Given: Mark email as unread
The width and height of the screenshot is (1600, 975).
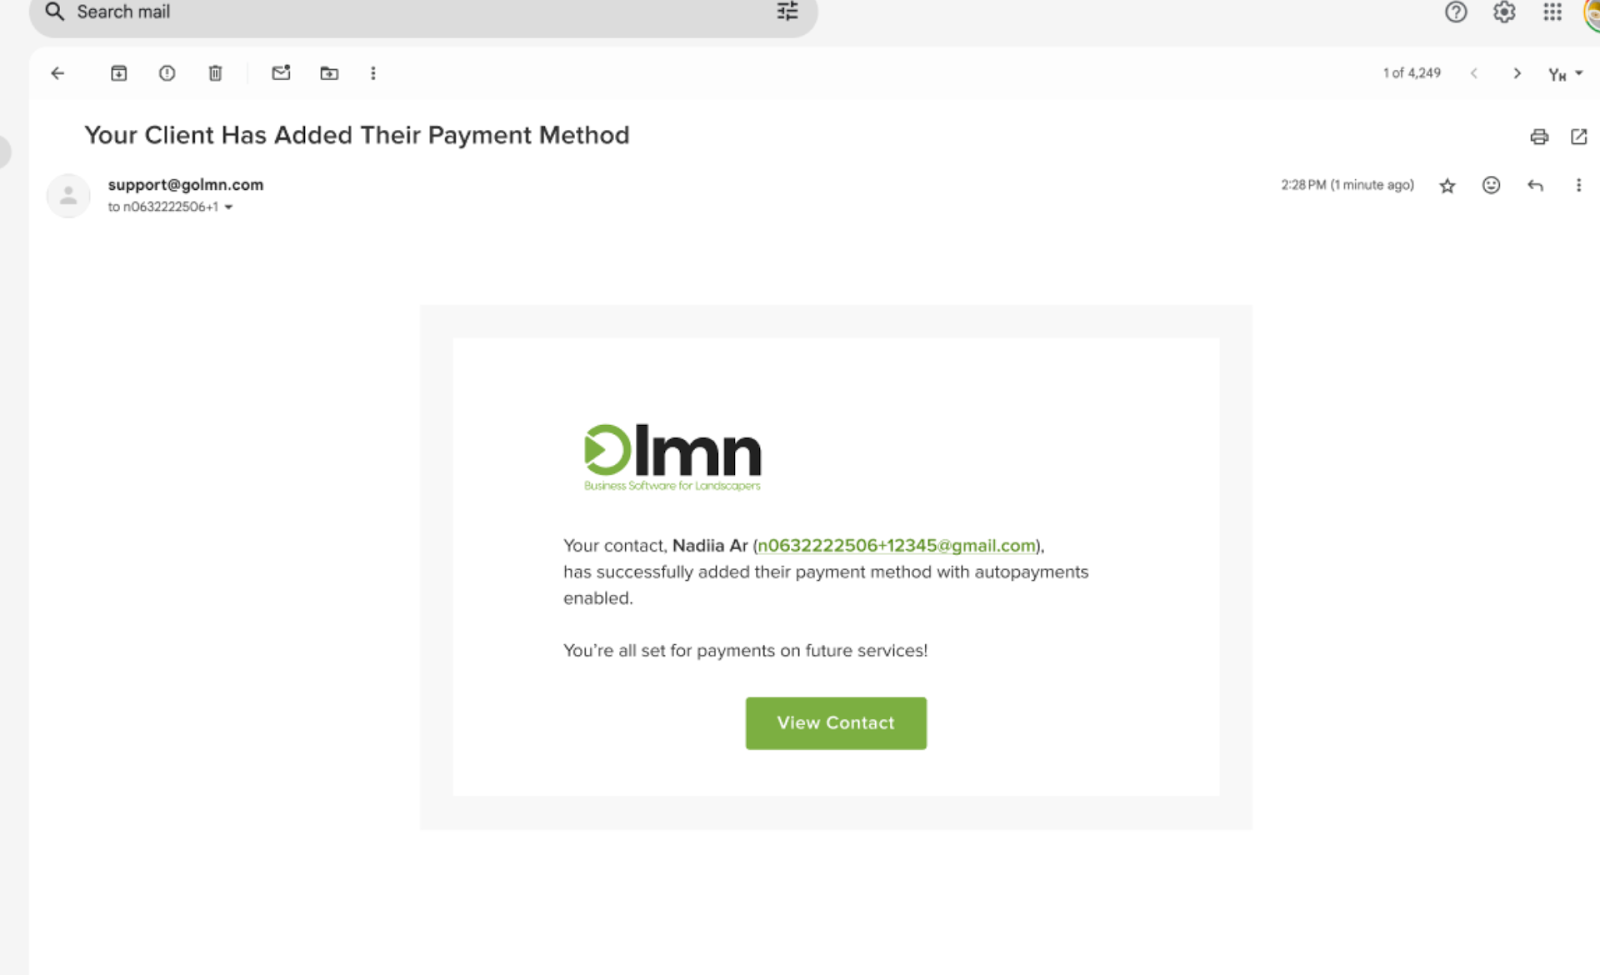Looking at the screenshot, I should tap(281, 73).
